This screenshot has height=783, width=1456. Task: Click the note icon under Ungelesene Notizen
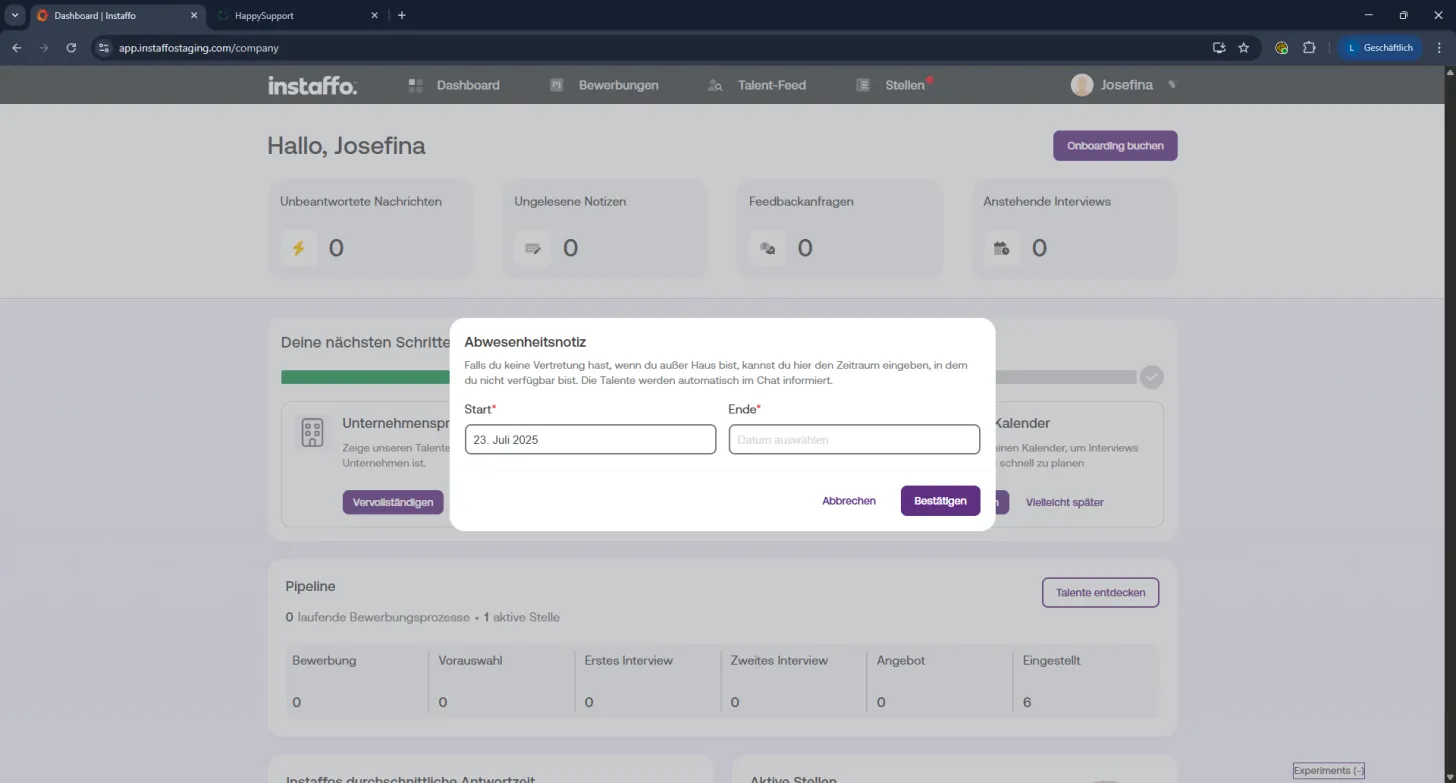532,248
